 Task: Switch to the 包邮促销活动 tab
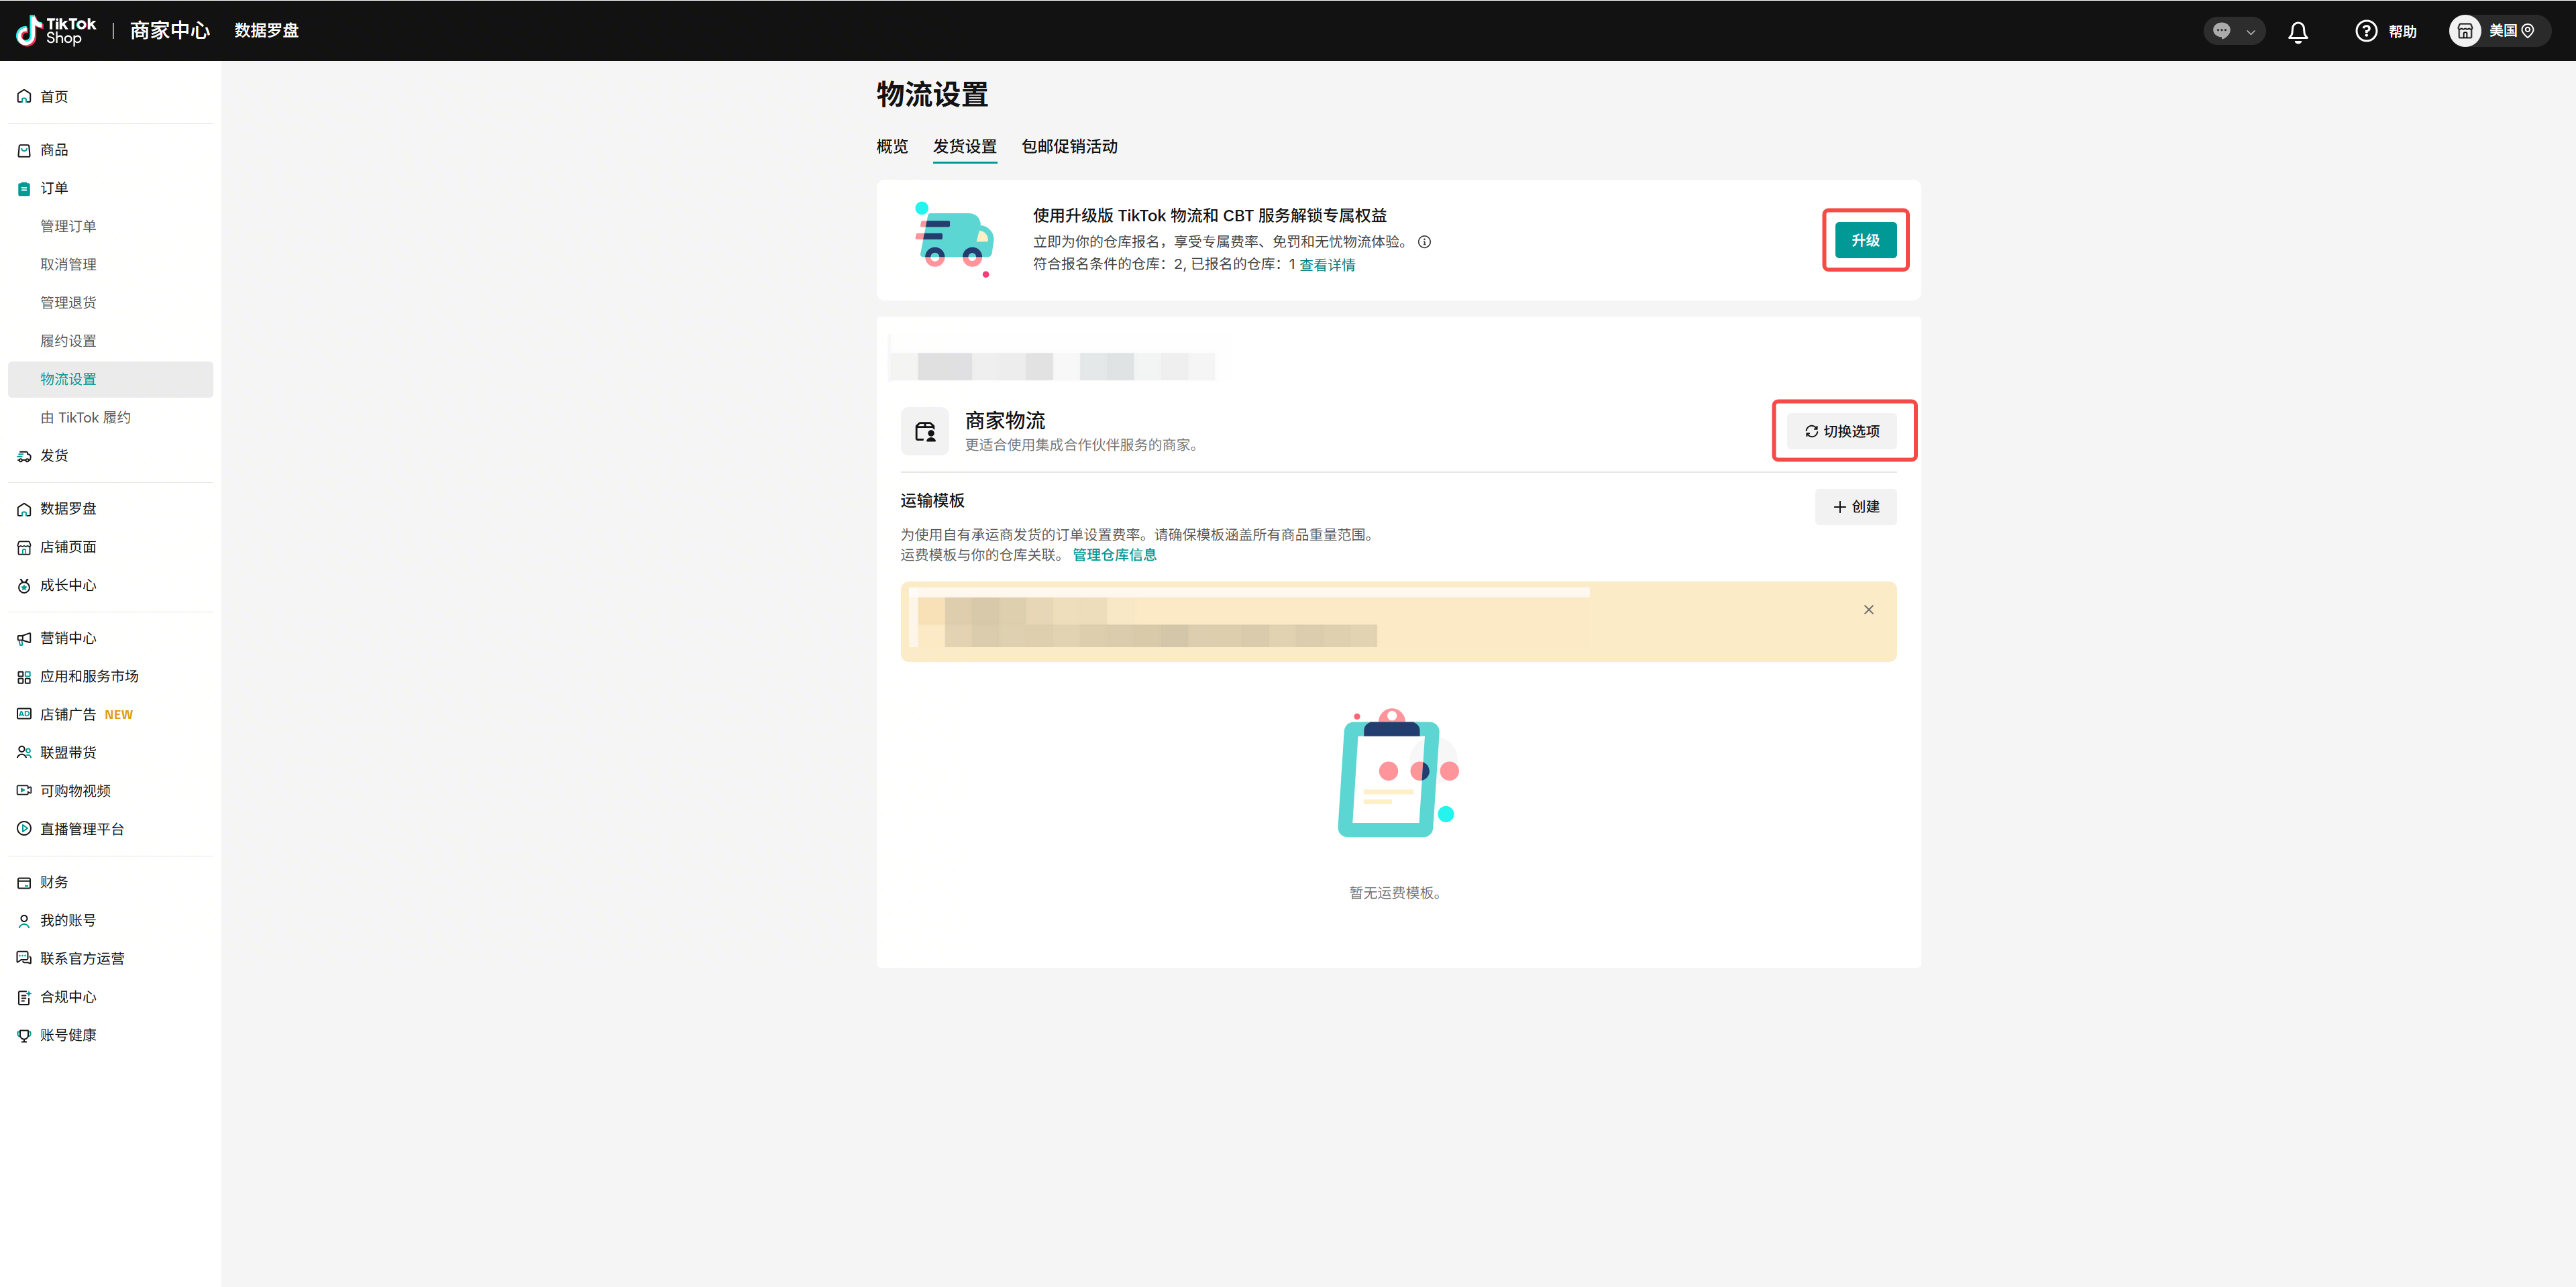[x=1069, y=147]
